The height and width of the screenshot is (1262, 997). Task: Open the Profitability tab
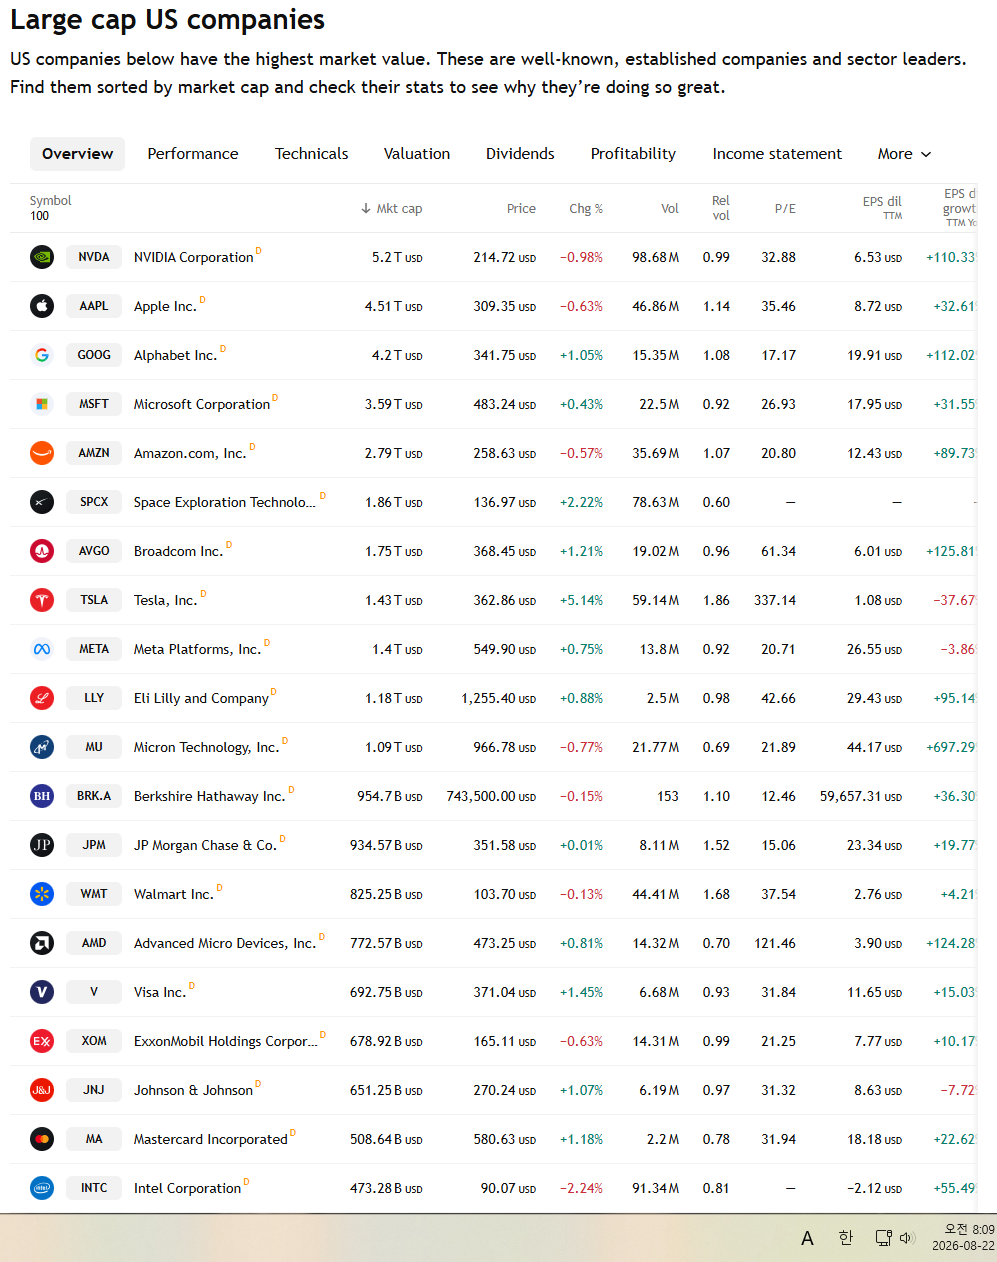633,154
